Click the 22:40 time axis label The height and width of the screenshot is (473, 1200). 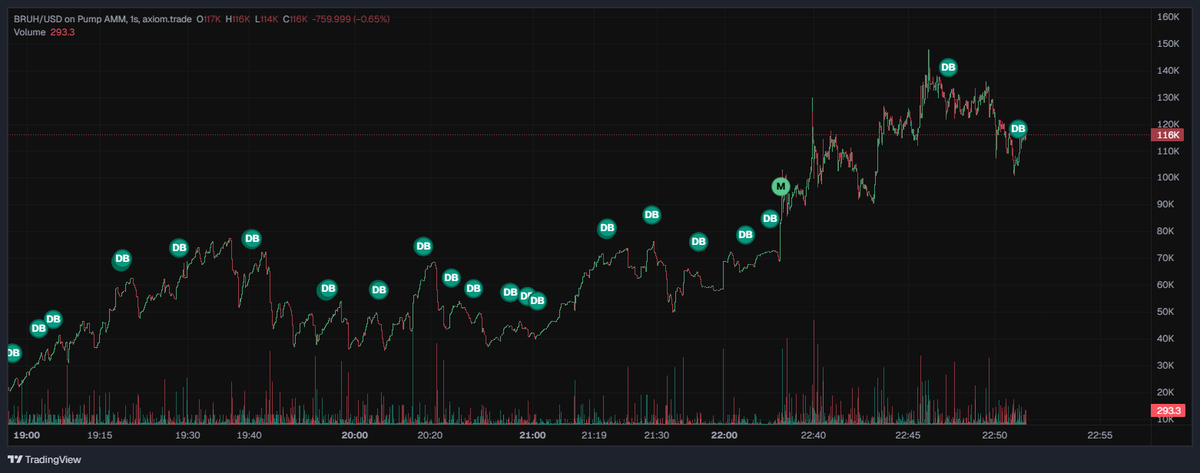[813, 436]
